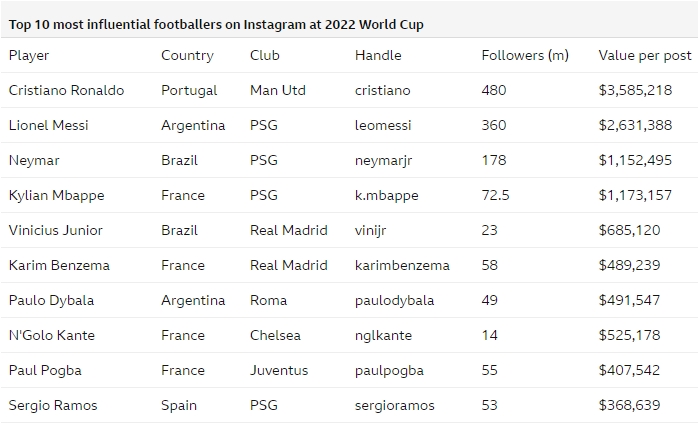Select the Cristiano Ronaldo player cell
This screenshot has height=431, width=698.
tap(66, 90)
